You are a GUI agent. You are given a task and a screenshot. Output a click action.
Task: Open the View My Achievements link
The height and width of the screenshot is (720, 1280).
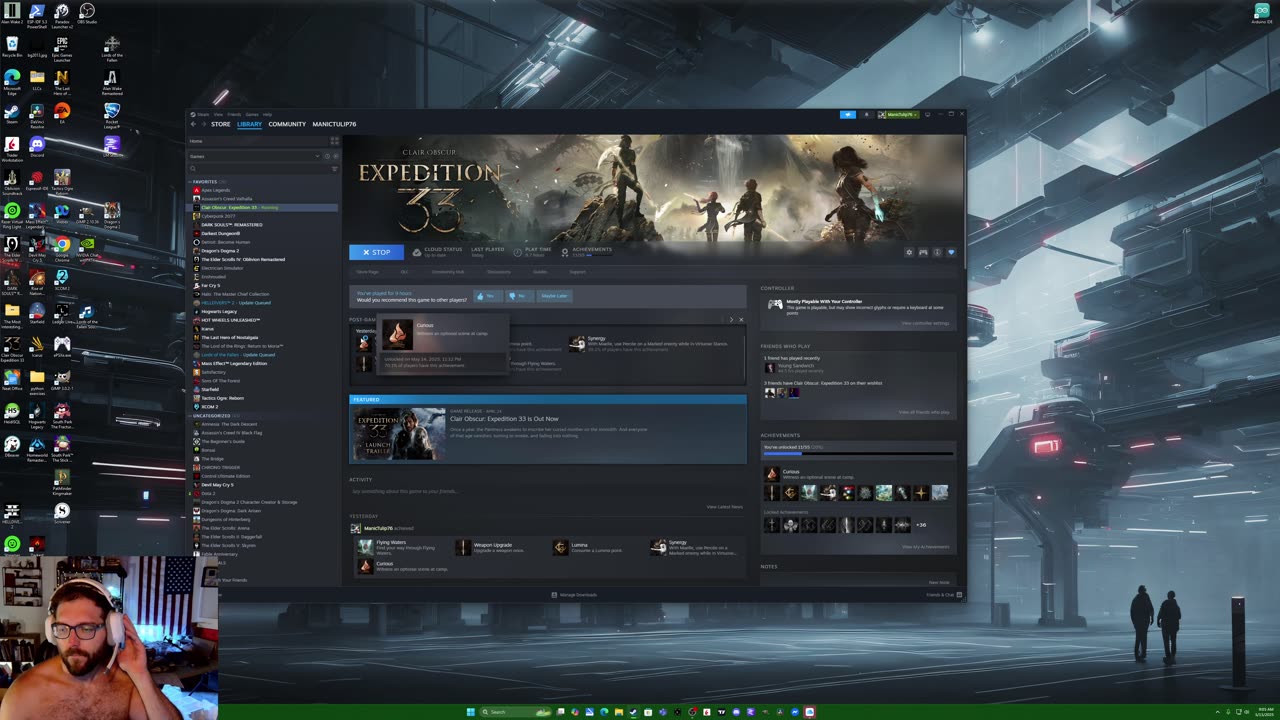pyautogui.click(x=926, y=547)
